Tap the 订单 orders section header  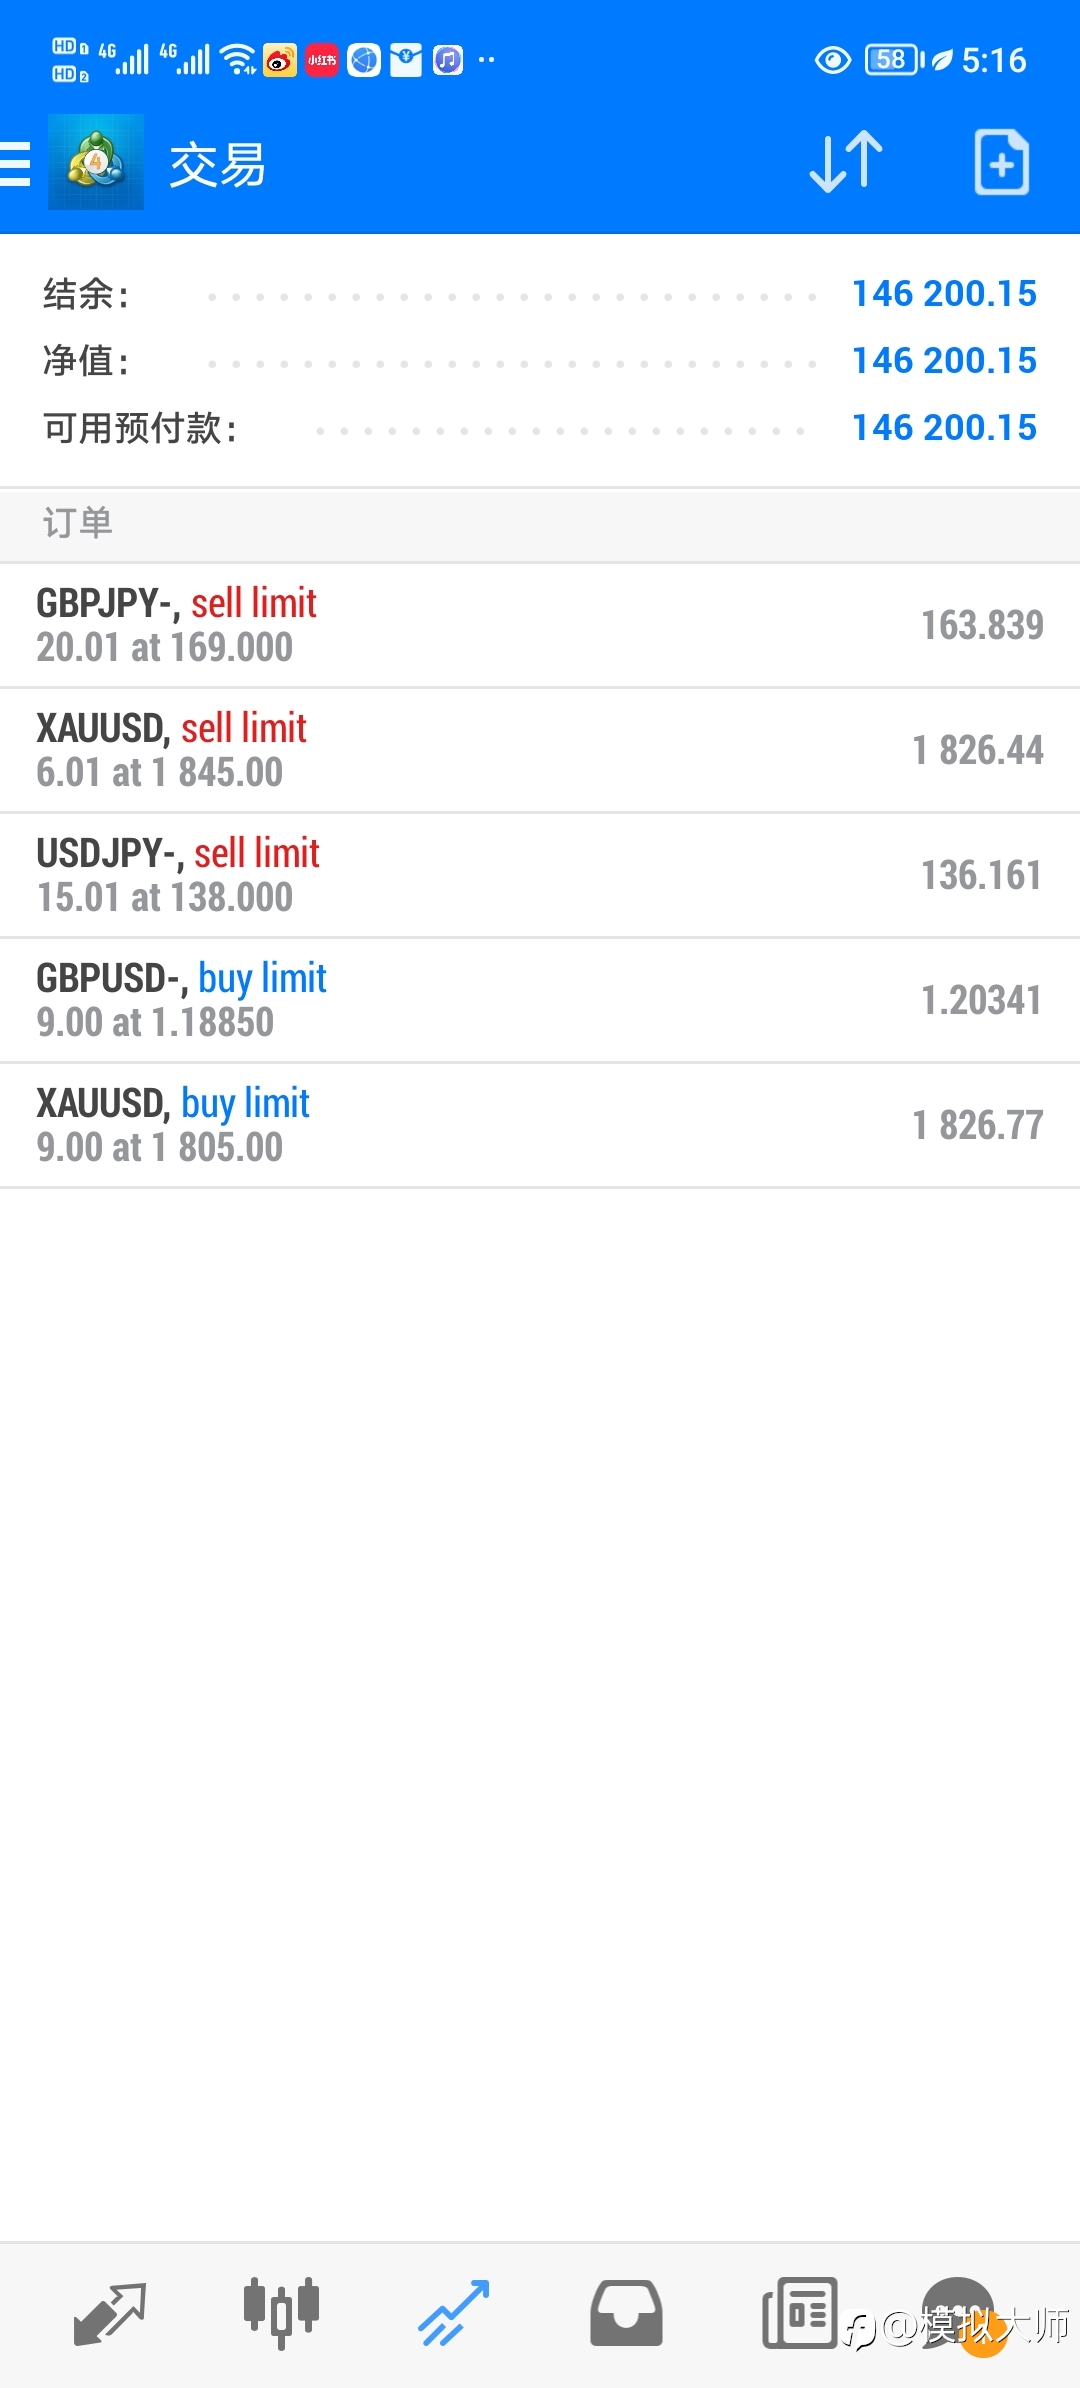[x=540, y=524]
